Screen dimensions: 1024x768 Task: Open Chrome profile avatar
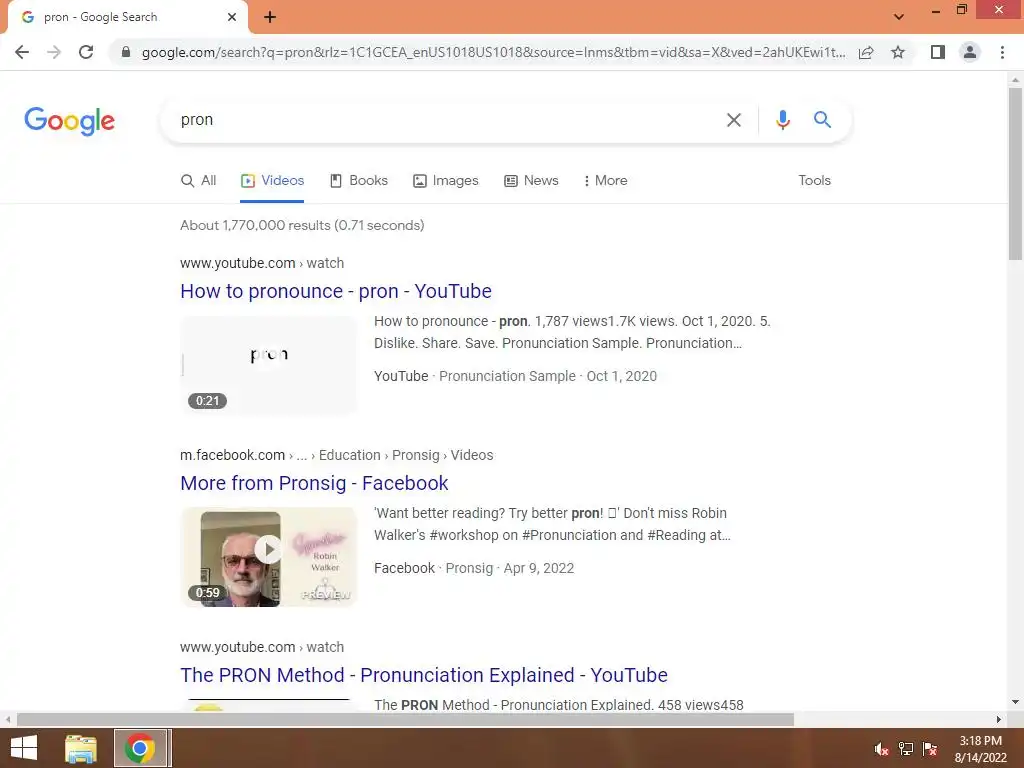coord(970,52)
